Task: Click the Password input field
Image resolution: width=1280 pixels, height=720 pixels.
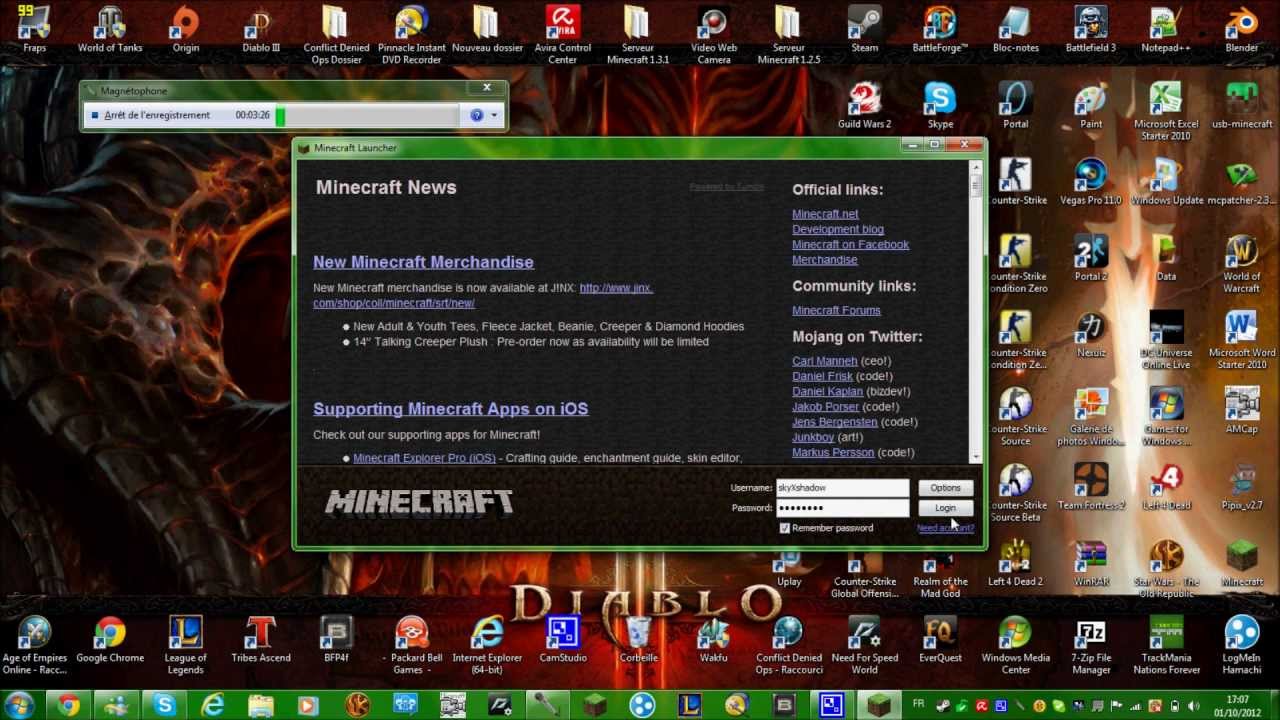Action: (x=843, y=508)
